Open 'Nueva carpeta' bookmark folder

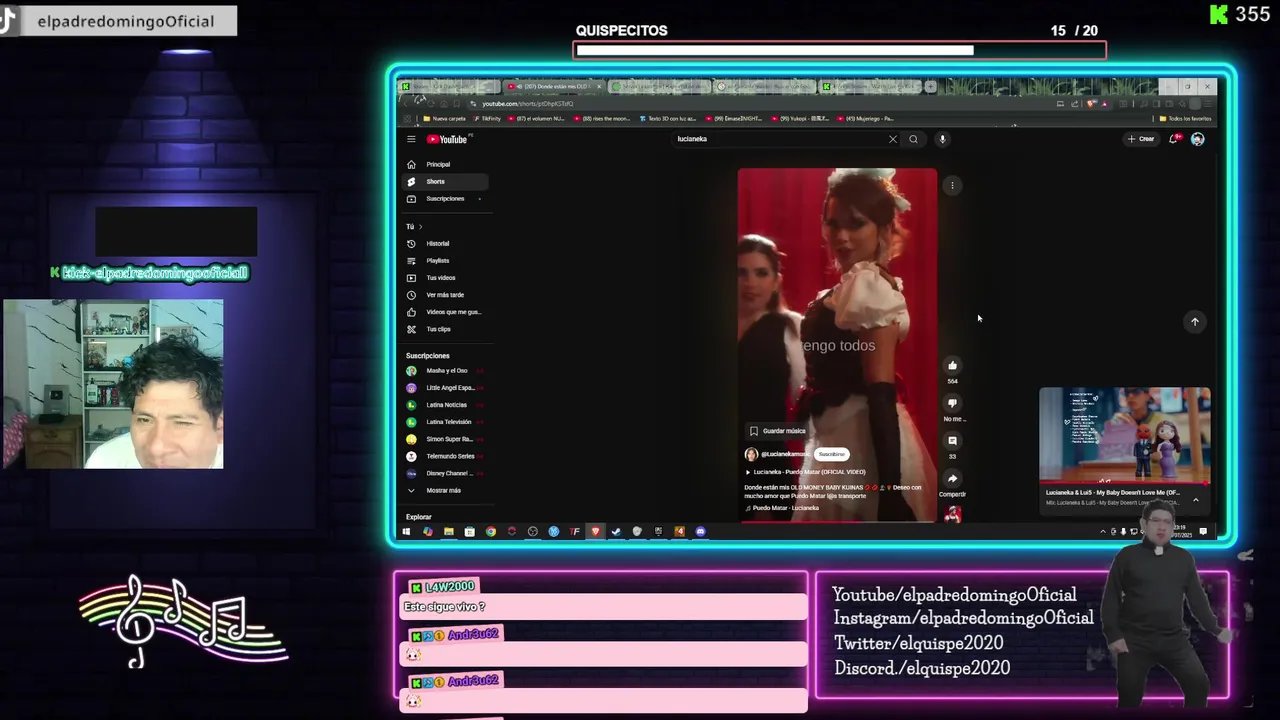tap(445, 118)
